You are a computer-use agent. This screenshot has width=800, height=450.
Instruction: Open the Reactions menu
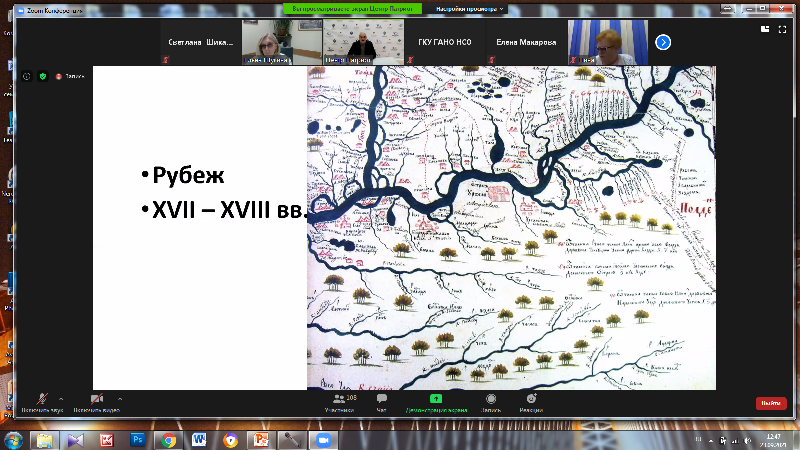click(x=531, y=403)
